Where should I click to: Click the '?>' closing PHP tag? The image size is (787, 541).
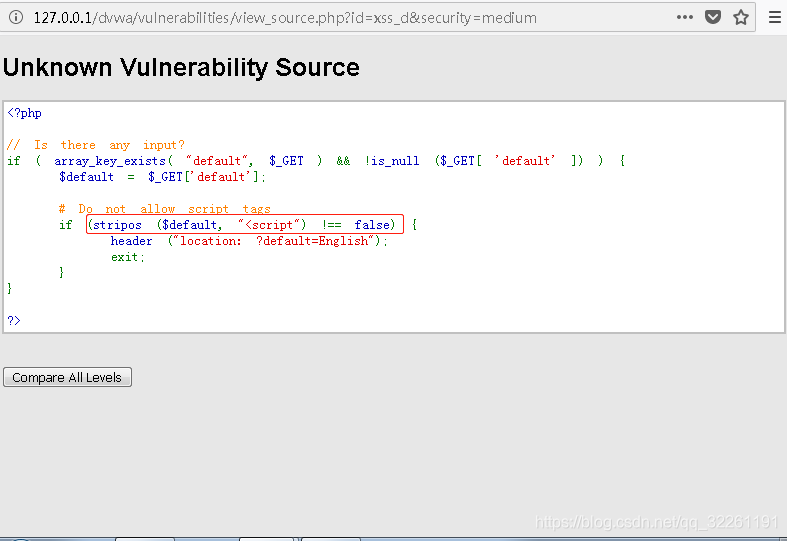tap(14, 320)
